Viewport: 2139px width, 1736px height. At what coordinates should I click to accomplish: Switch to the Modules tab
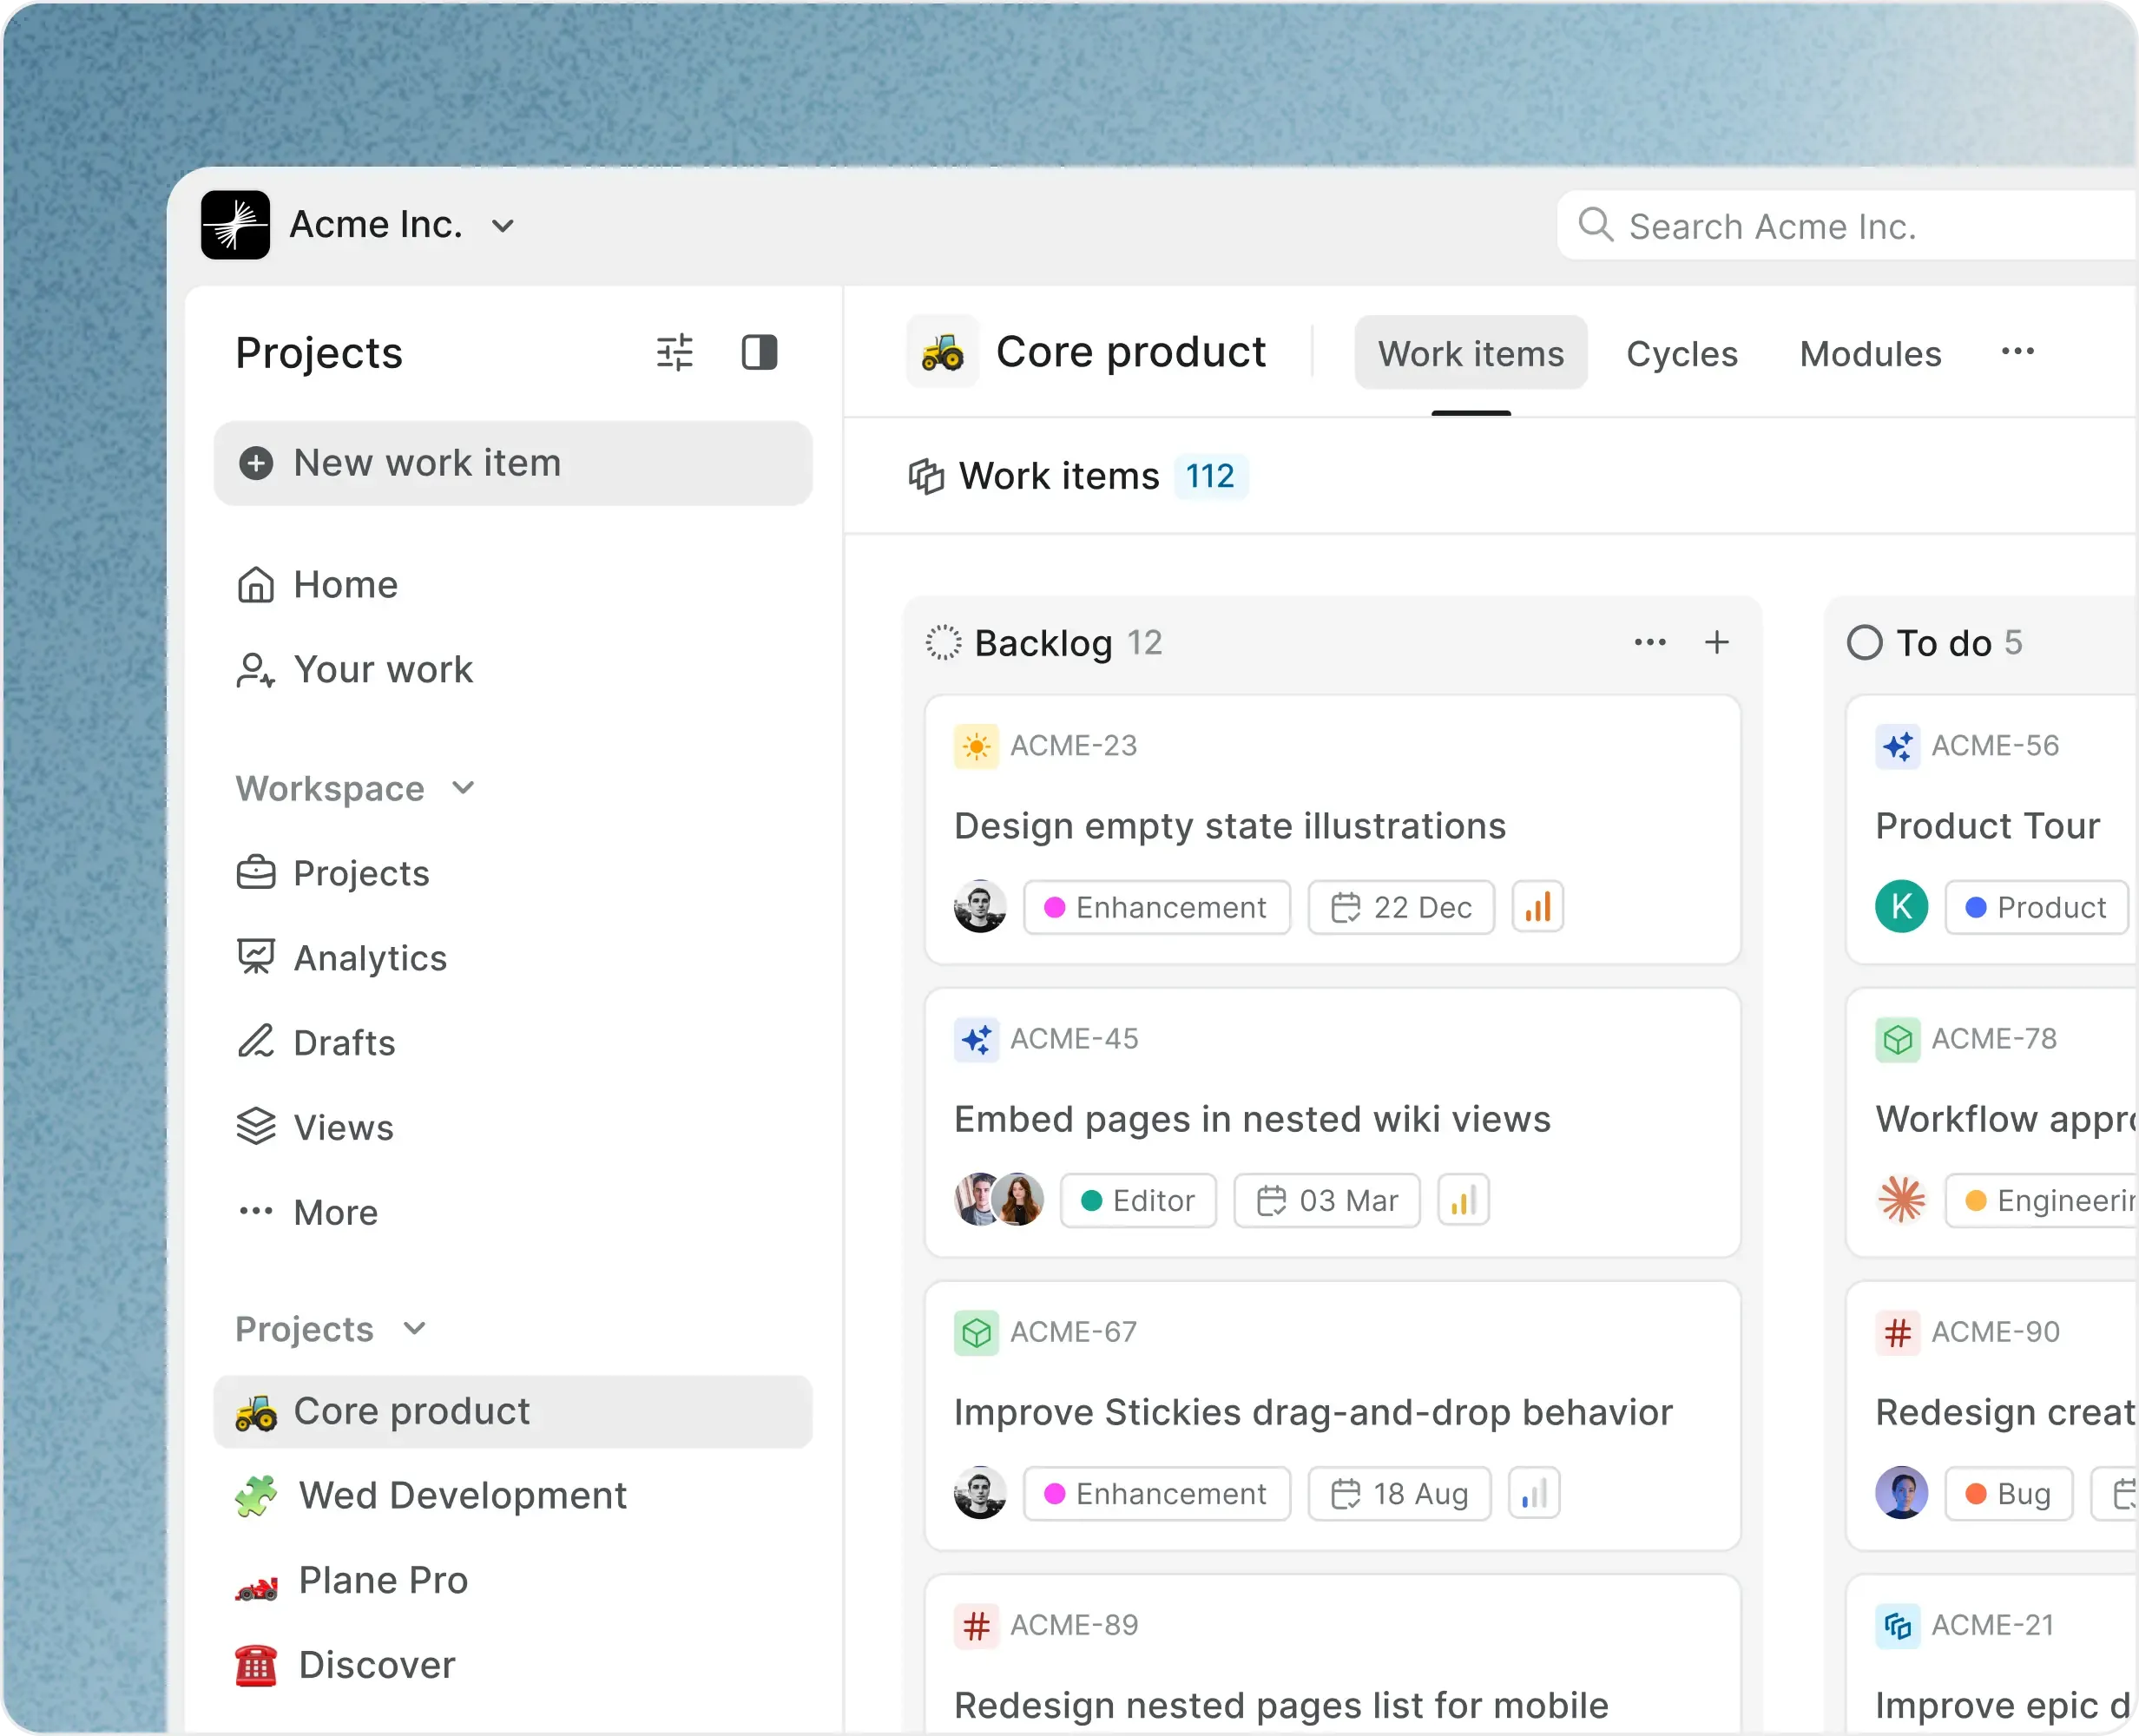point(1869,352)
